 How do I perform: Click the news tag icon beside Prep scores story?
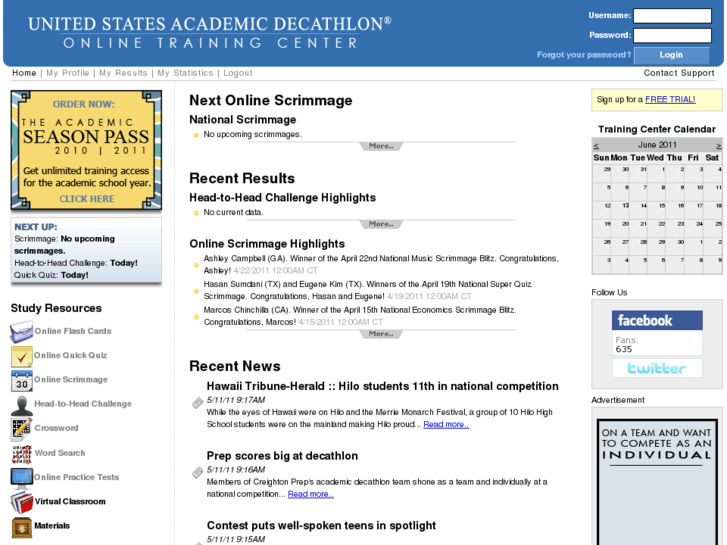[x=198, y=472]
